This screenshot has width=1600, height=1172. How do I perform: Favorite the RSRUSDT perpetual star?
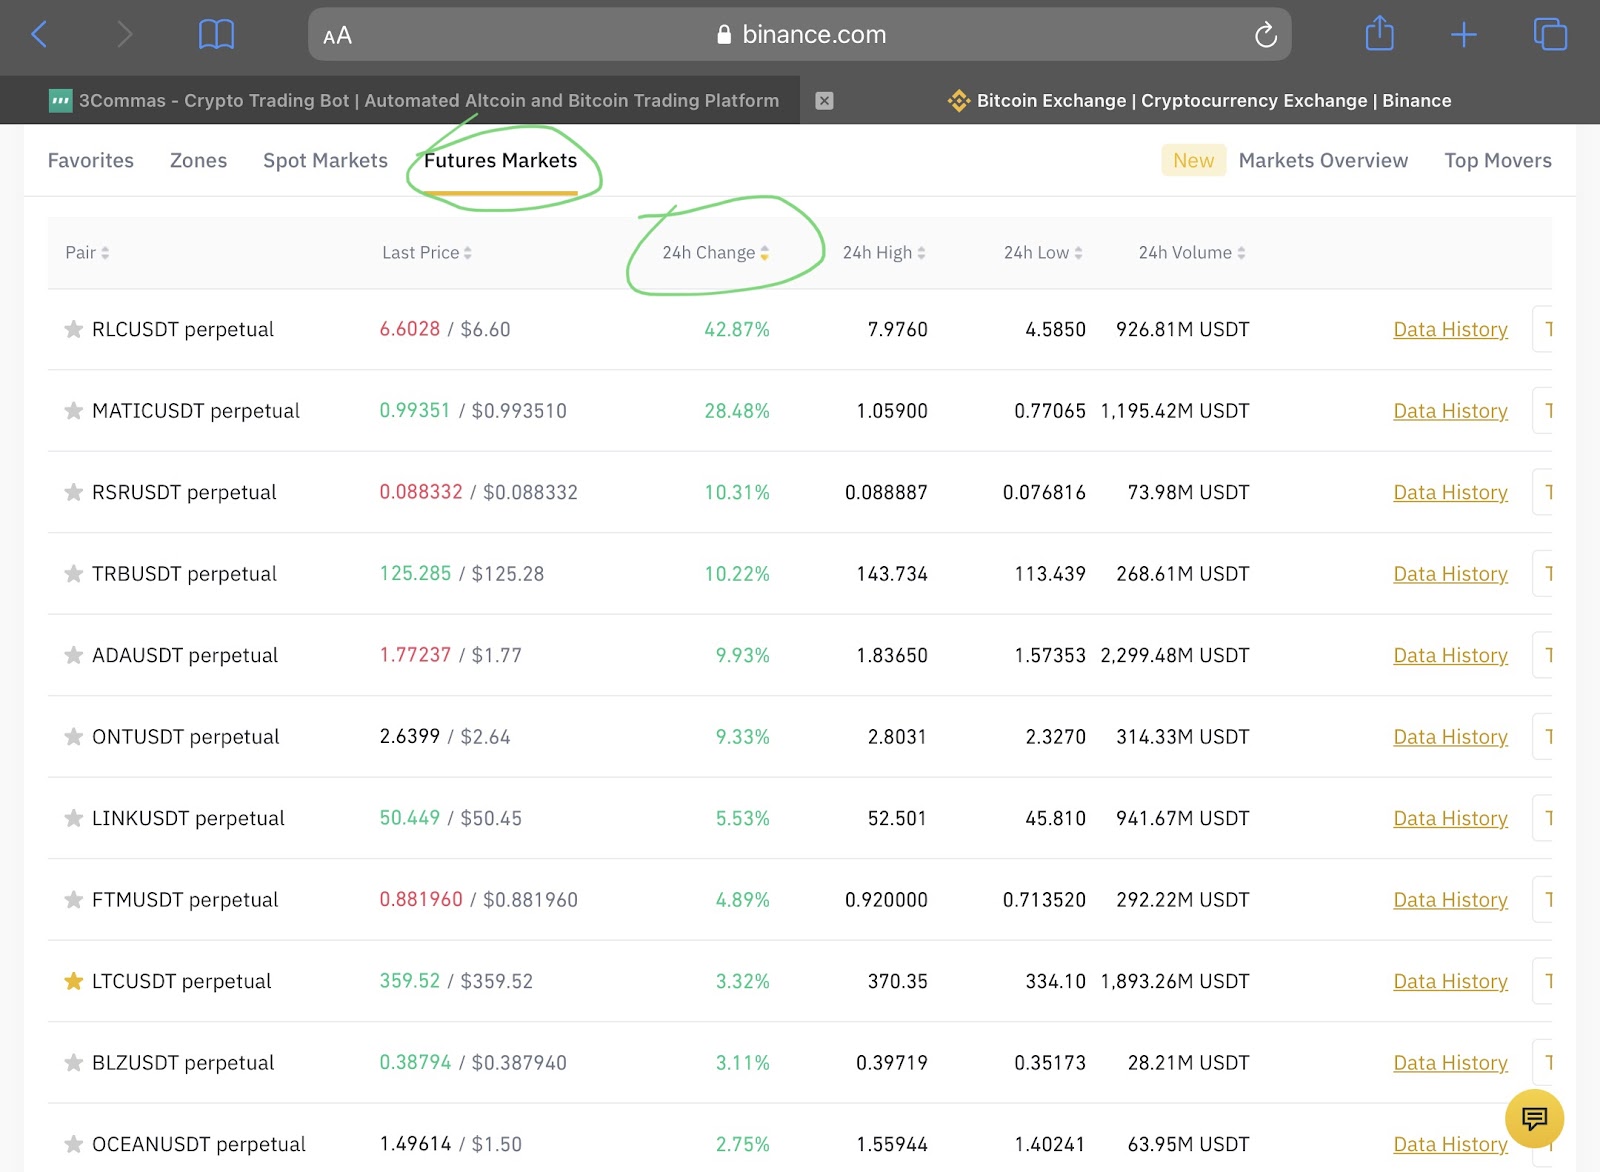coord(73,492)
